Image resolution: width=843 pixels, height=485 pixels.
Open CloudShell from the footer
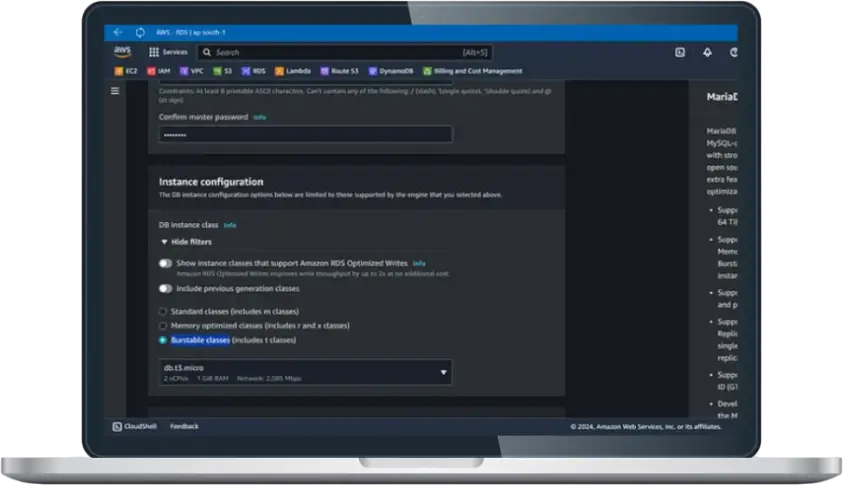pos(134,426)
